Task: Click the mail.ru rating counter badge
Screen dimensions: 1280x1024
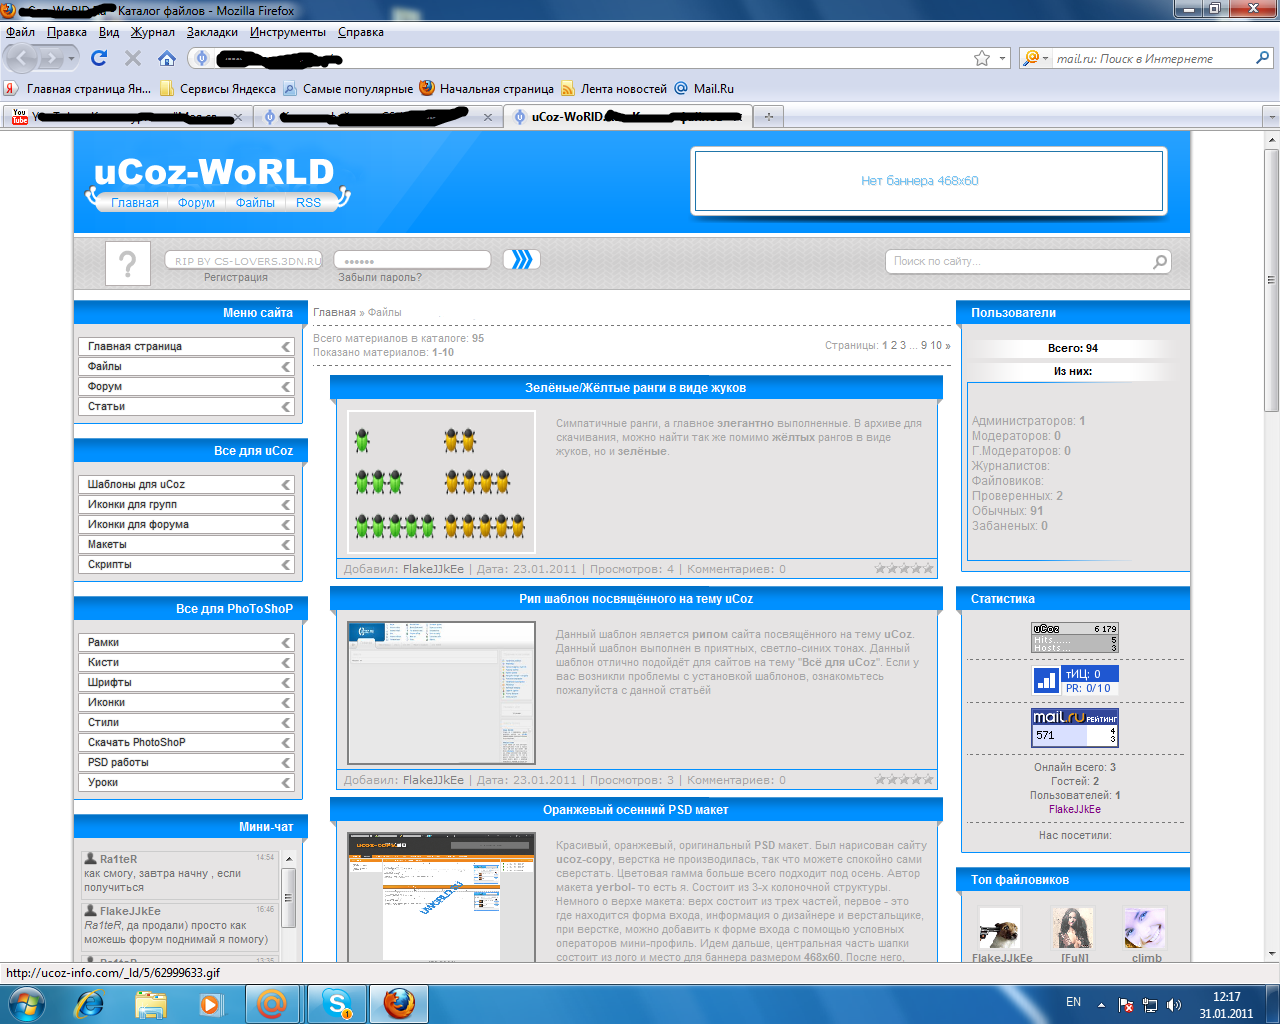Action: tap(1075, 728)
